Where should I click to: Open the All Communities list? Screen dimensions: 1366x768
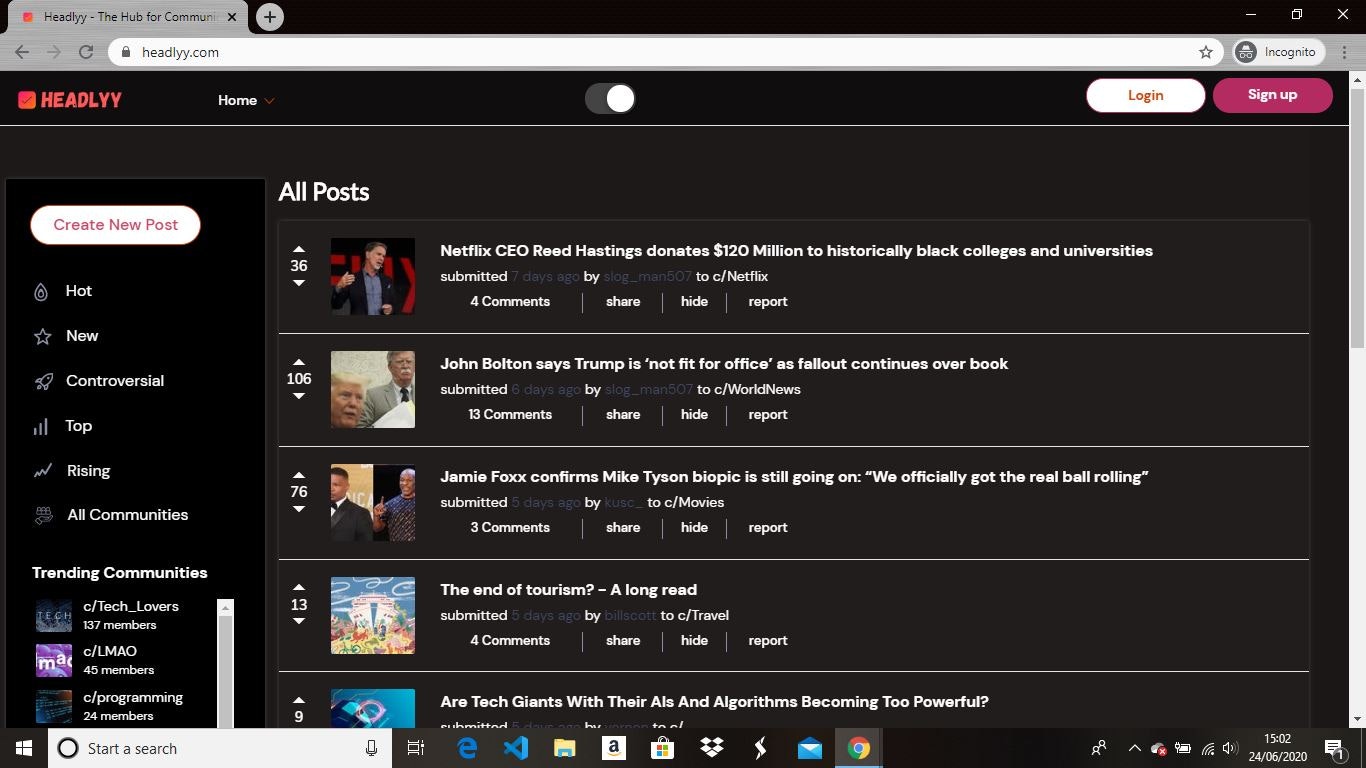[x=128, y=515]
